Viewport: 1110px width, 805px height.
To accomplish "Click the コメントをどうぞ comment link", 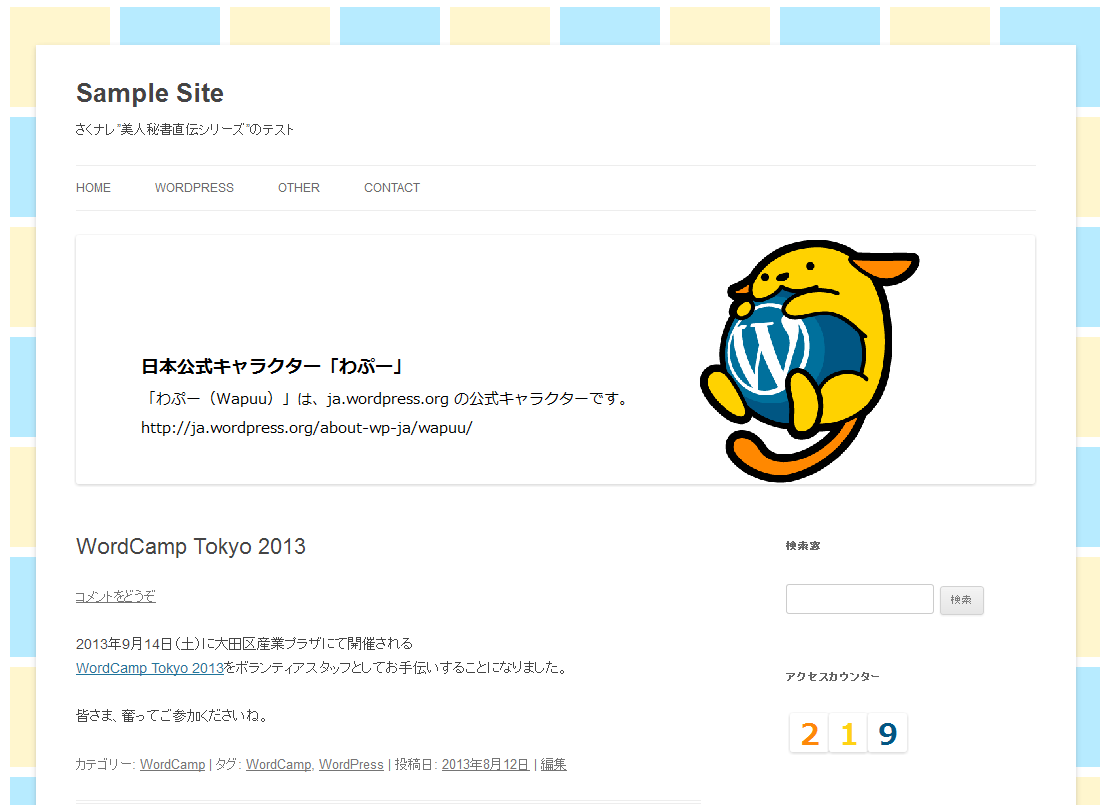I will tap(115, 596).
